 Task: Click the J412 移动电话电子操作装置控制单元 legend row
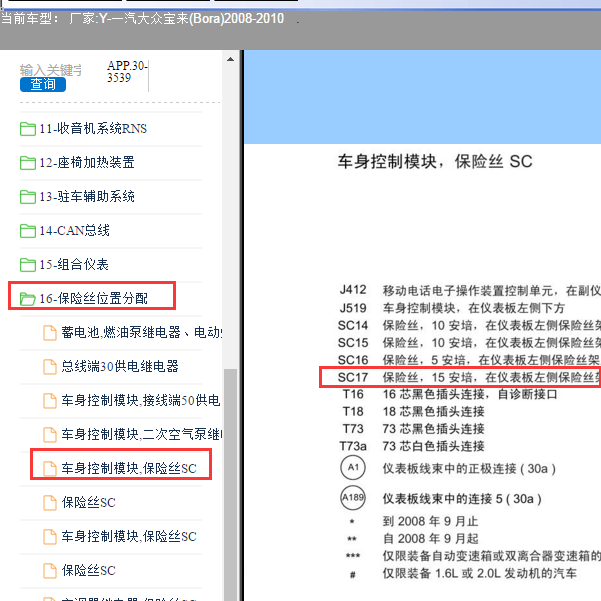pyautogui.click(x=470, y=290)
